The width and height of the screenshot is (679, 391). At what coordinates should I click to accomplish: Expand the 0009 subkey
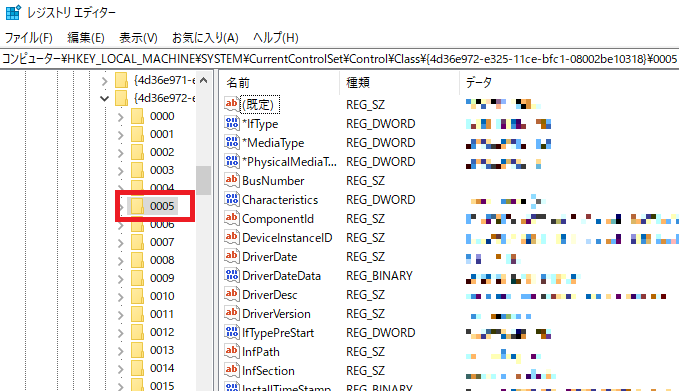pos(120,278)
